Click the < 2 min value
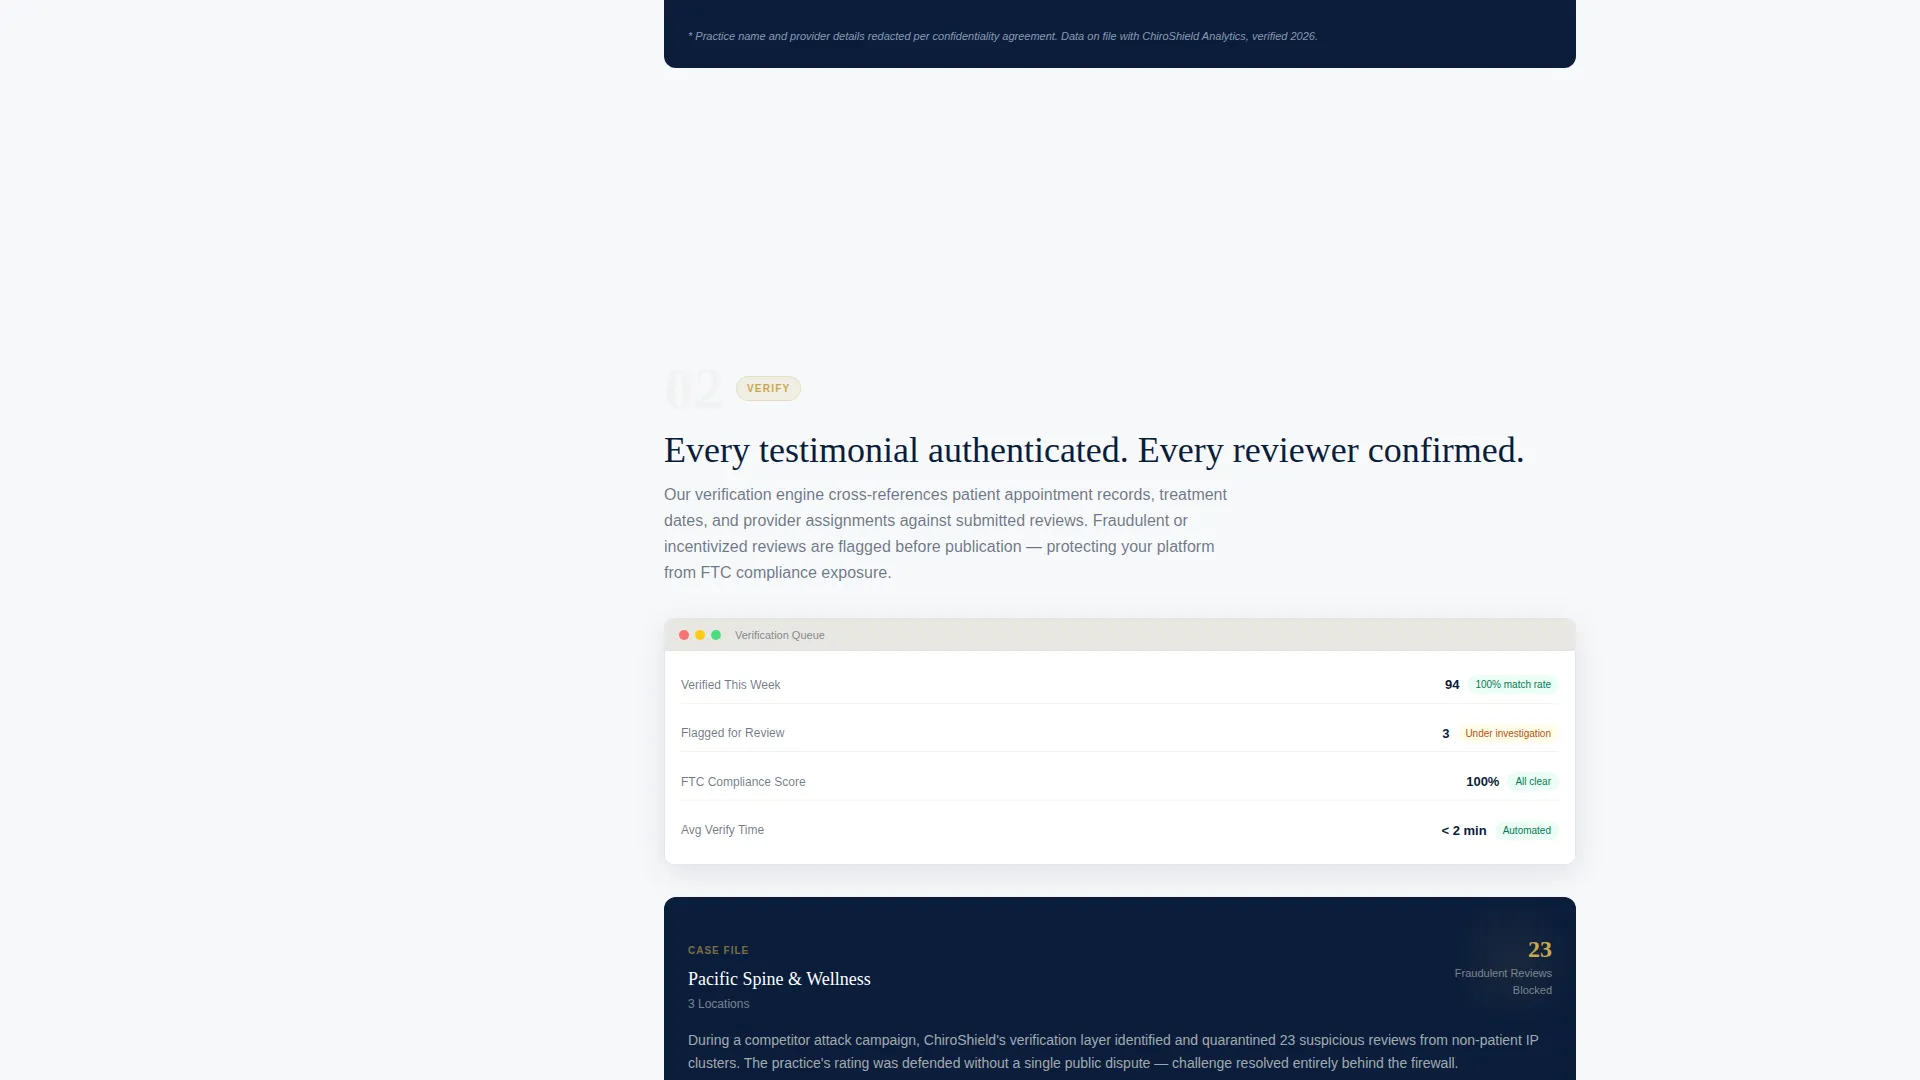Screen dimensions: 1920x1080 click(1464, 831)
